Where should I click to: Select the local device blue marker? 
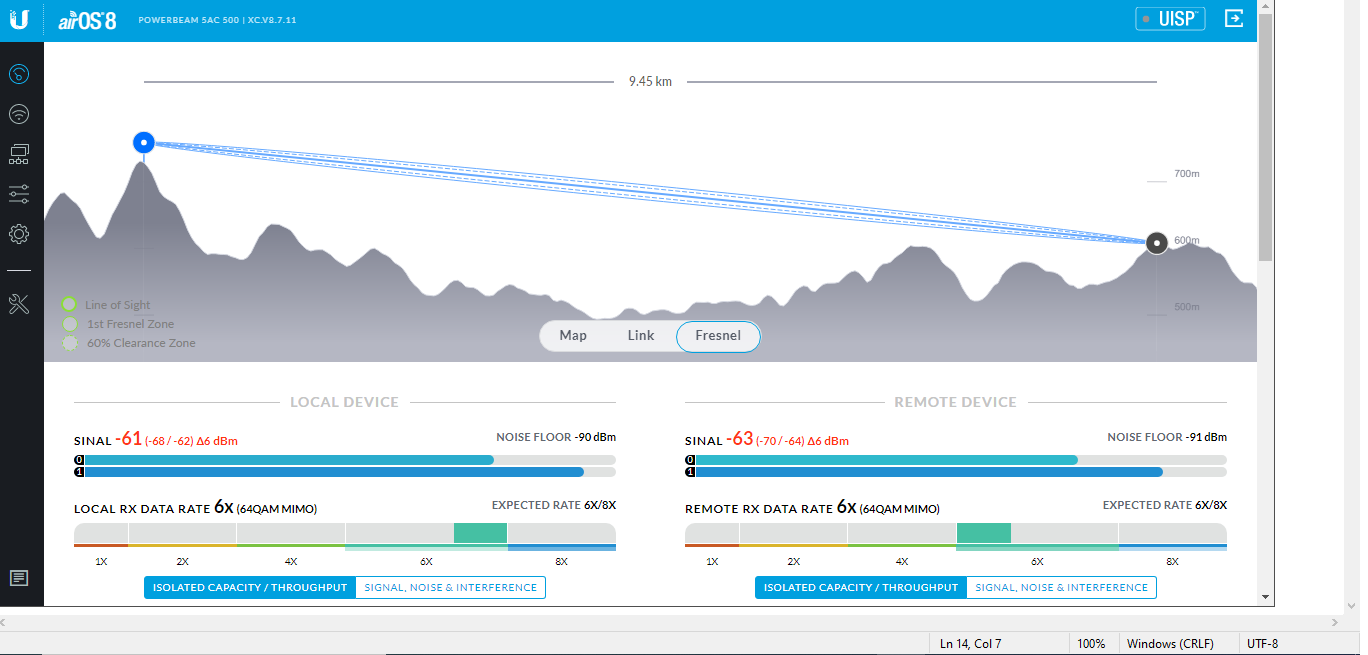point(144,143)
